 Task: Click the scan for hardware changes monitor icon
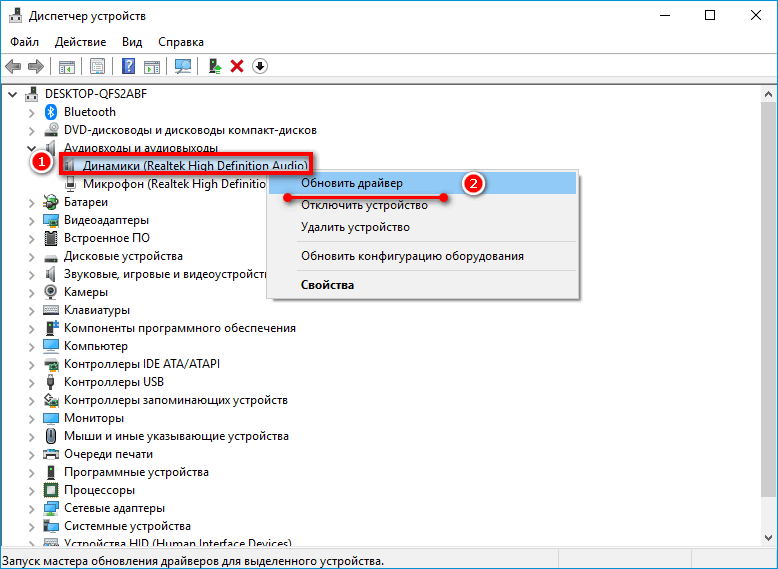tap(183, 66)
